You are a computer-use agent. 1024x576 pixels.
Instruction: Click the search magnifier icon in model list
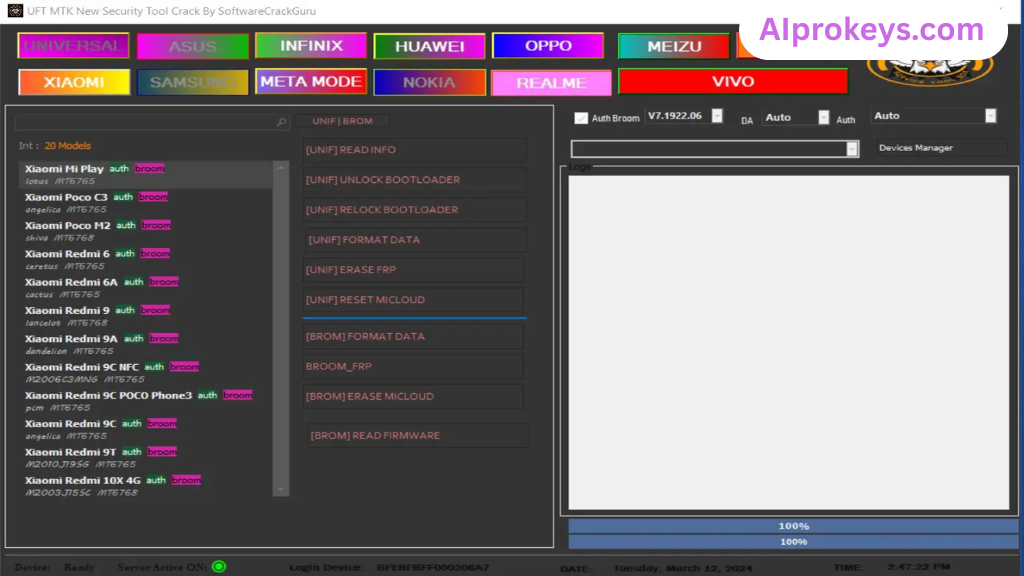281,122
